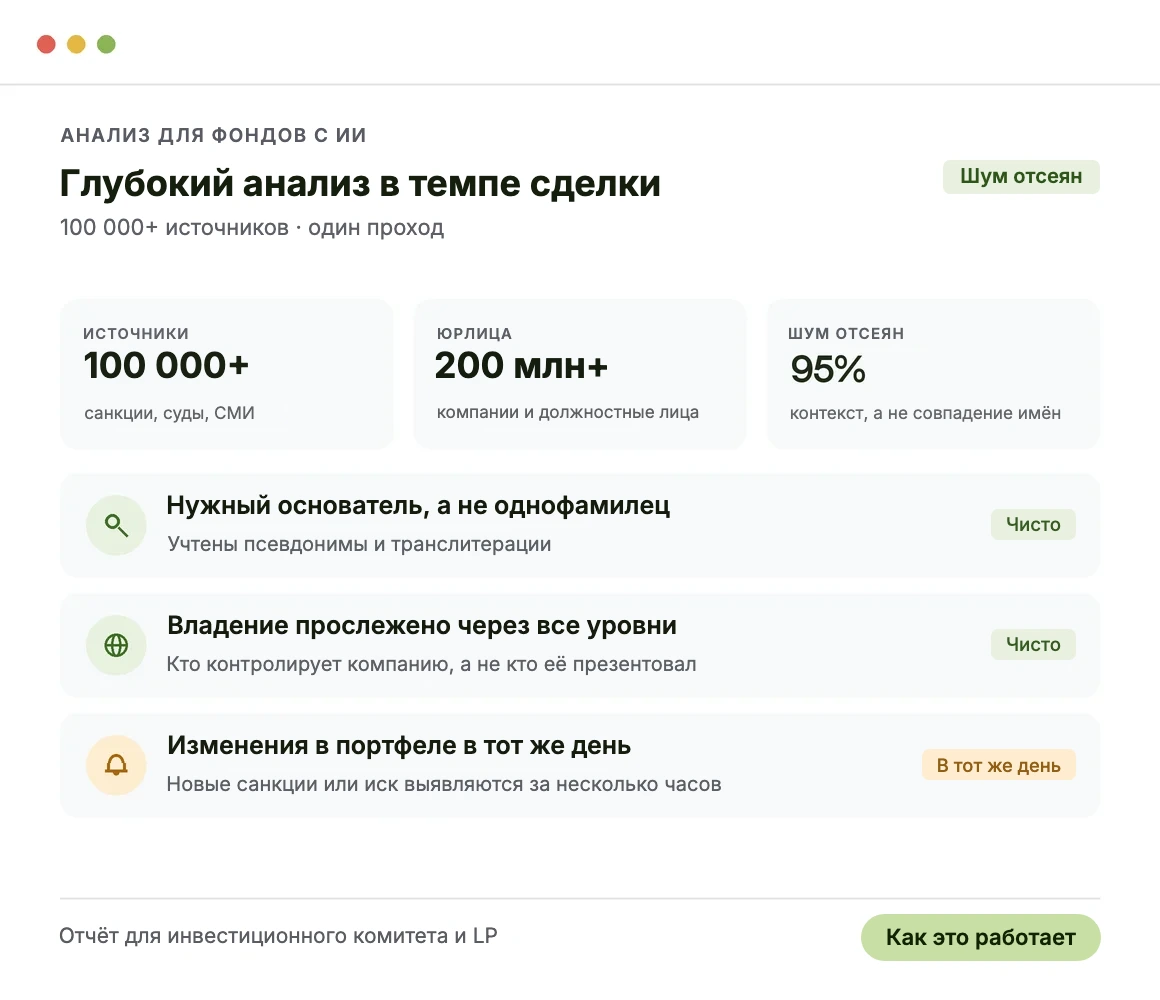Click the globe icon beside ownership row
The height and width of the screenshot is (1000, 1160).
coord(116,646)
